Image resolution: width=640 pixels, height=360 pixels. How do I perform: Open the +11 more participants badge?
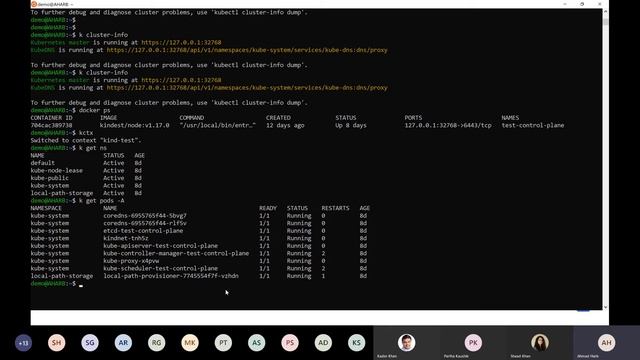click(x=23, y=343)
